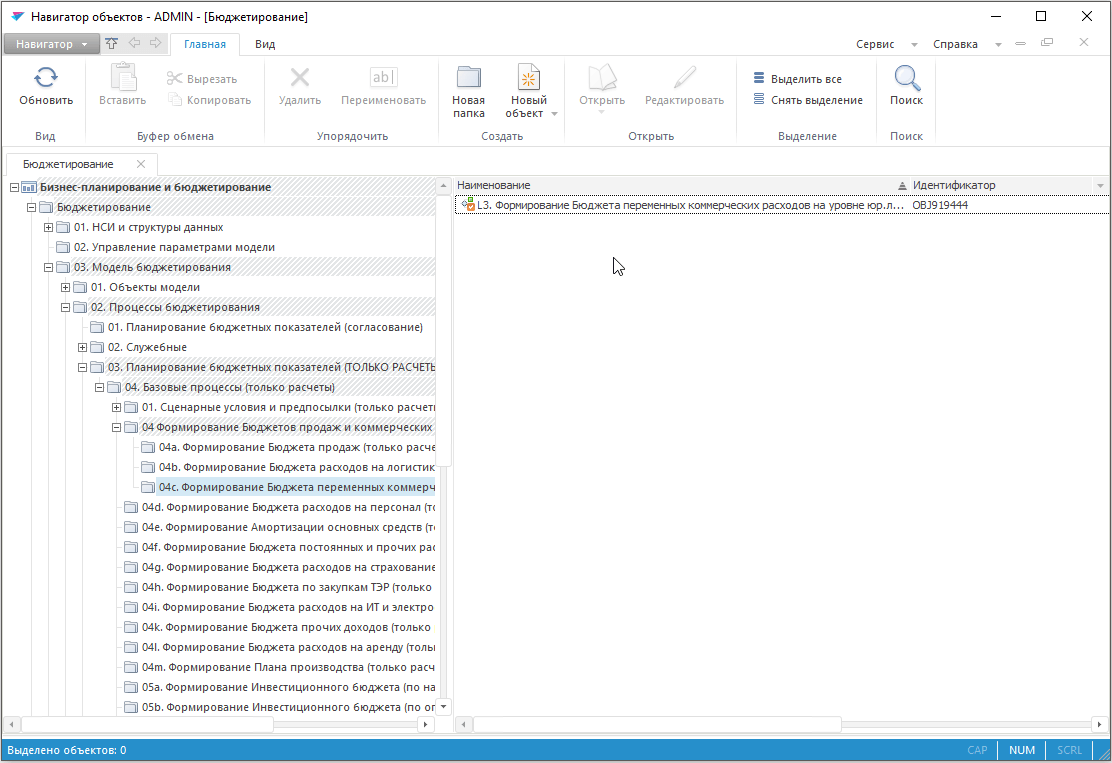
Task: Close the Бюджетирование document tab
Action: [141, 164]
